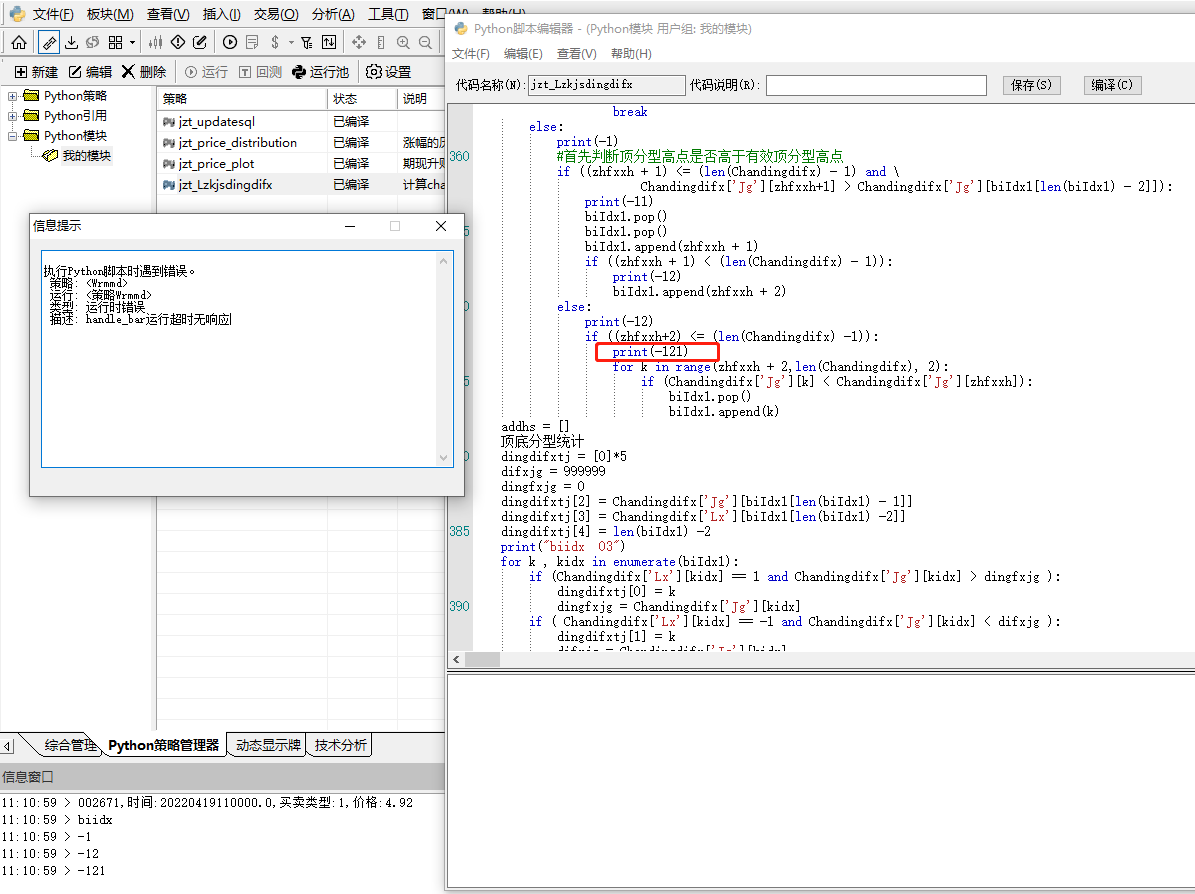Select 我的模块 in the tree

[86, 155]
